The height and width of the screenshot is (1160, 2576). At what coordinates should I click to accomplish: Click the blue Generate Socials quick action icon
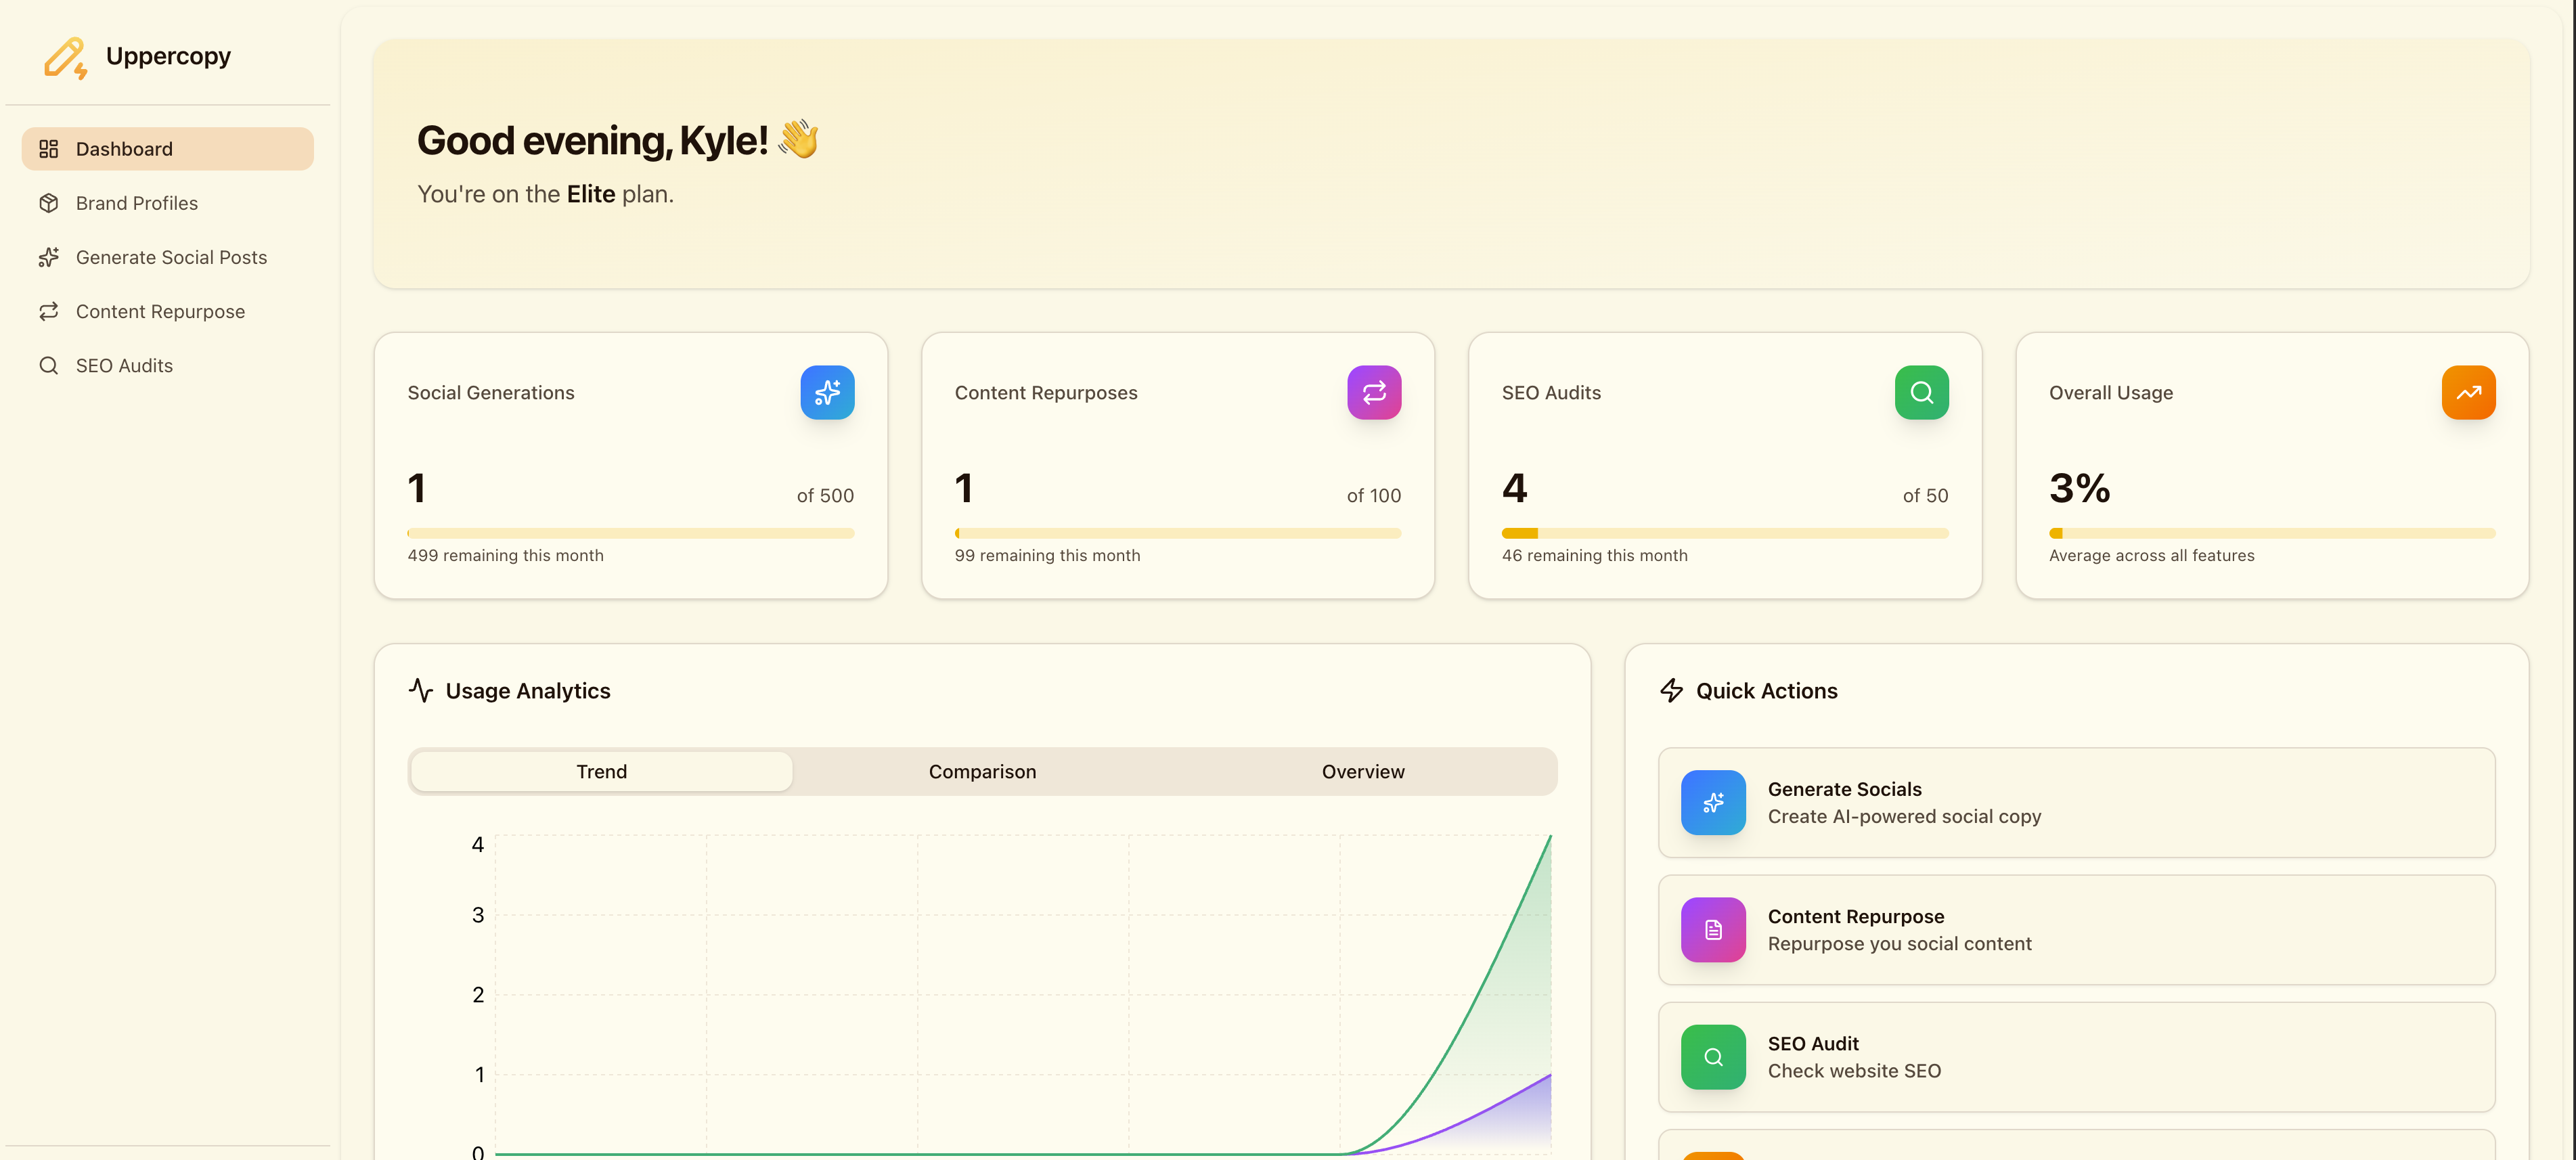coord(1712,802)
